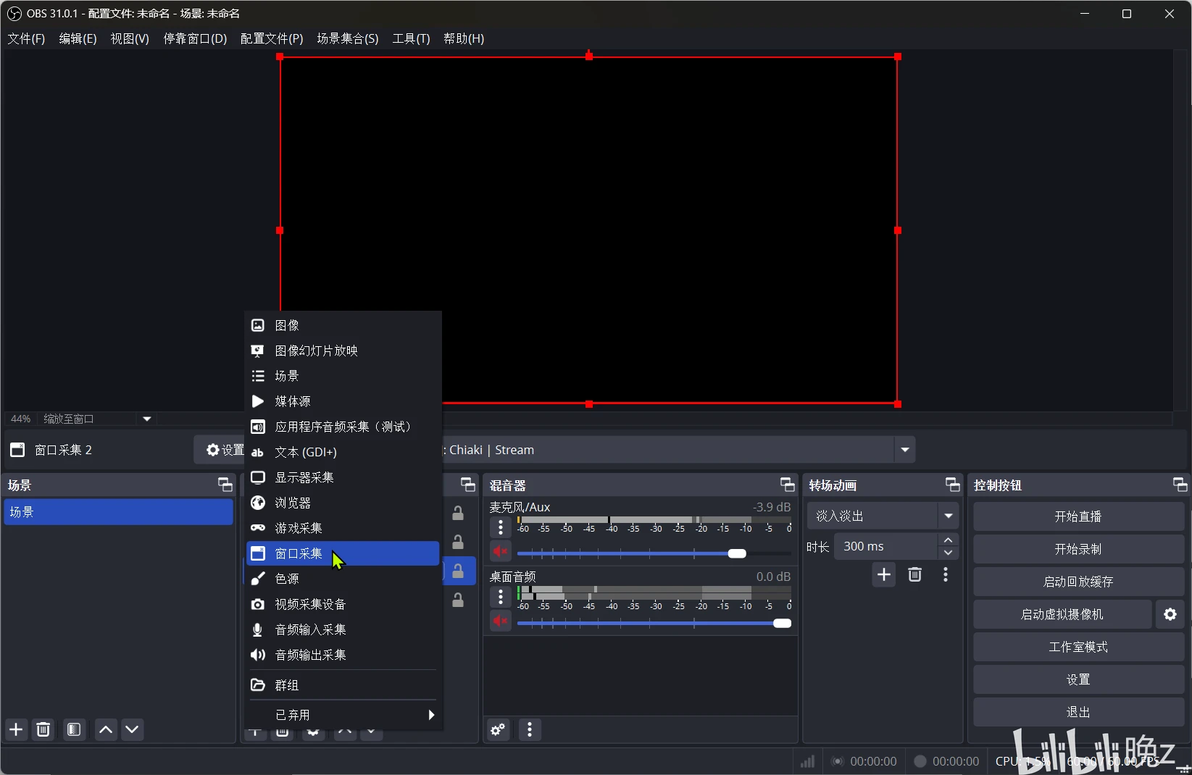The image size is (1192, 775).
Task: Open the 缩放至窗口 zoom dropdown
Action: pyautogui.click(x=147, y=418)
